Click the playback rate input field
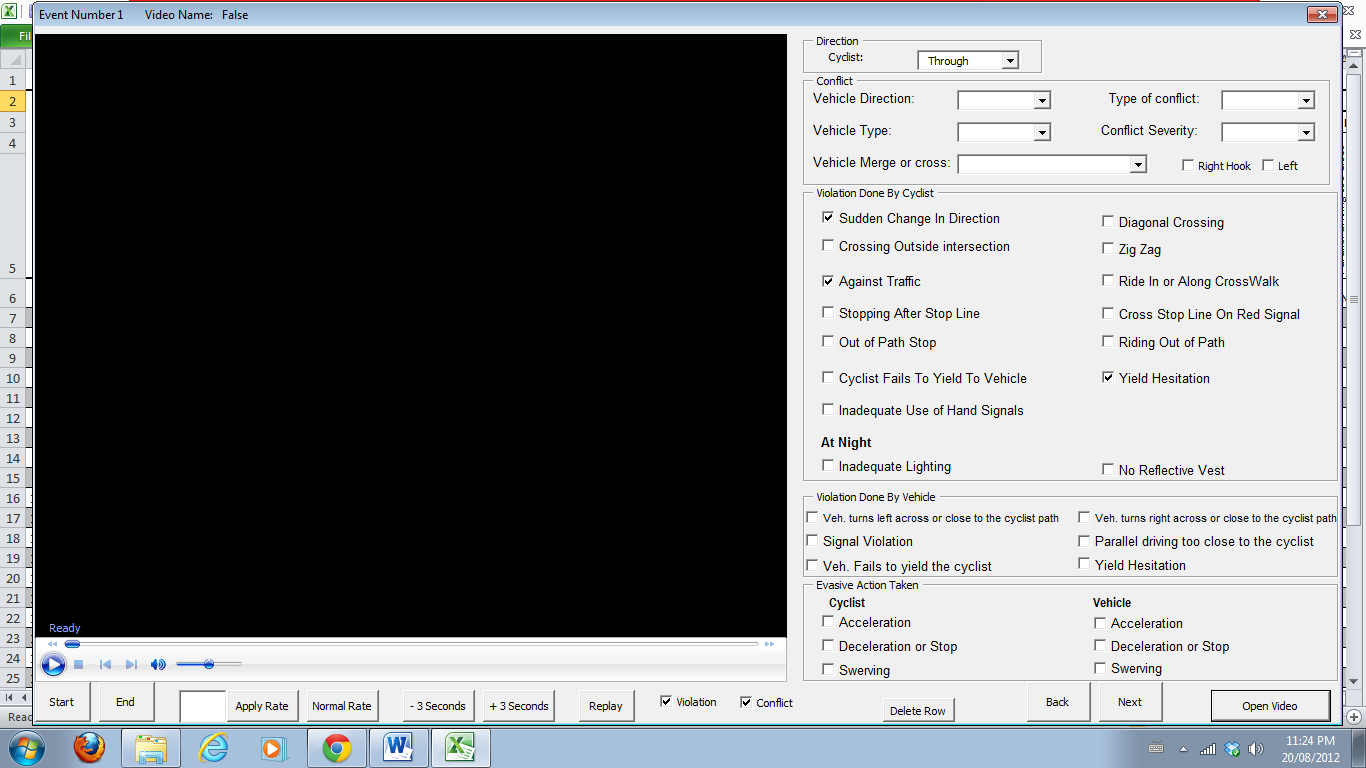 click(203, 705)
